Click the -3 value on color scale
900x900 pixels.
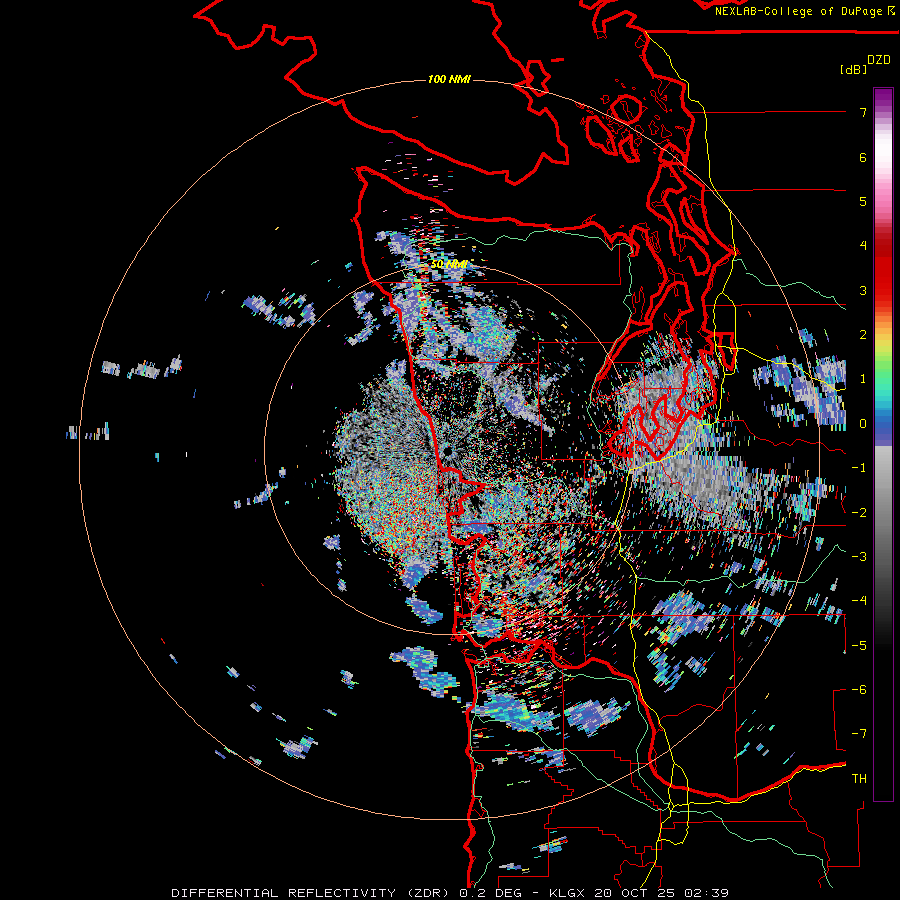pos(859,556)
